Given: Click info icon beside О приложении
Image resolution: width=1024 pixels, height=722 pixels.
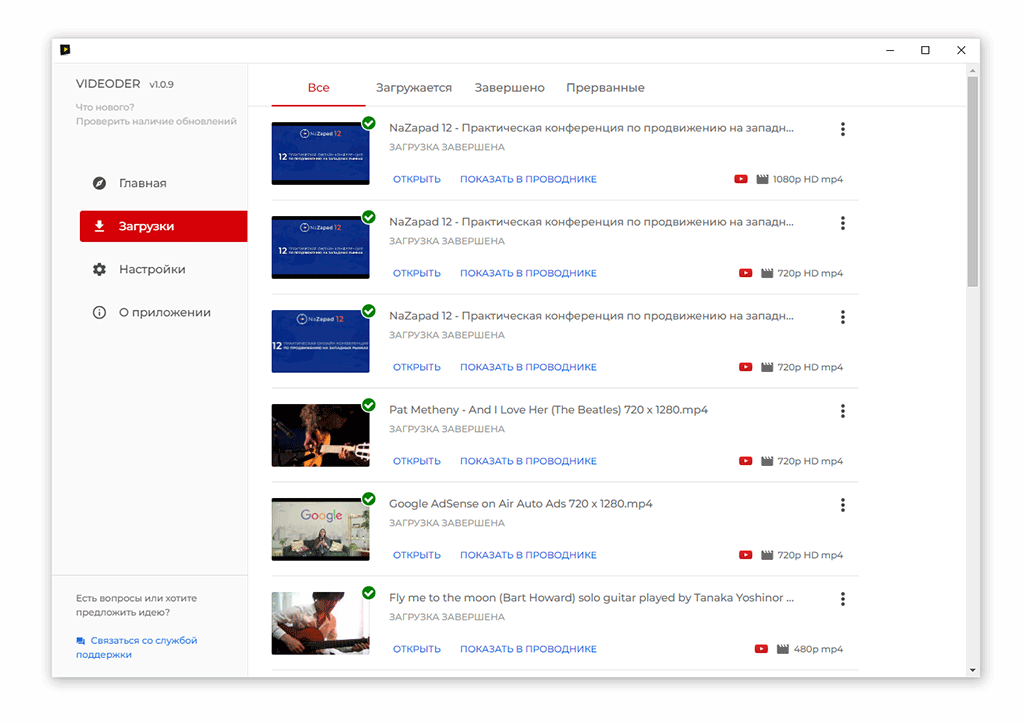Looking at the screenshot, I should pyautogui.click(x=99, y=313).
